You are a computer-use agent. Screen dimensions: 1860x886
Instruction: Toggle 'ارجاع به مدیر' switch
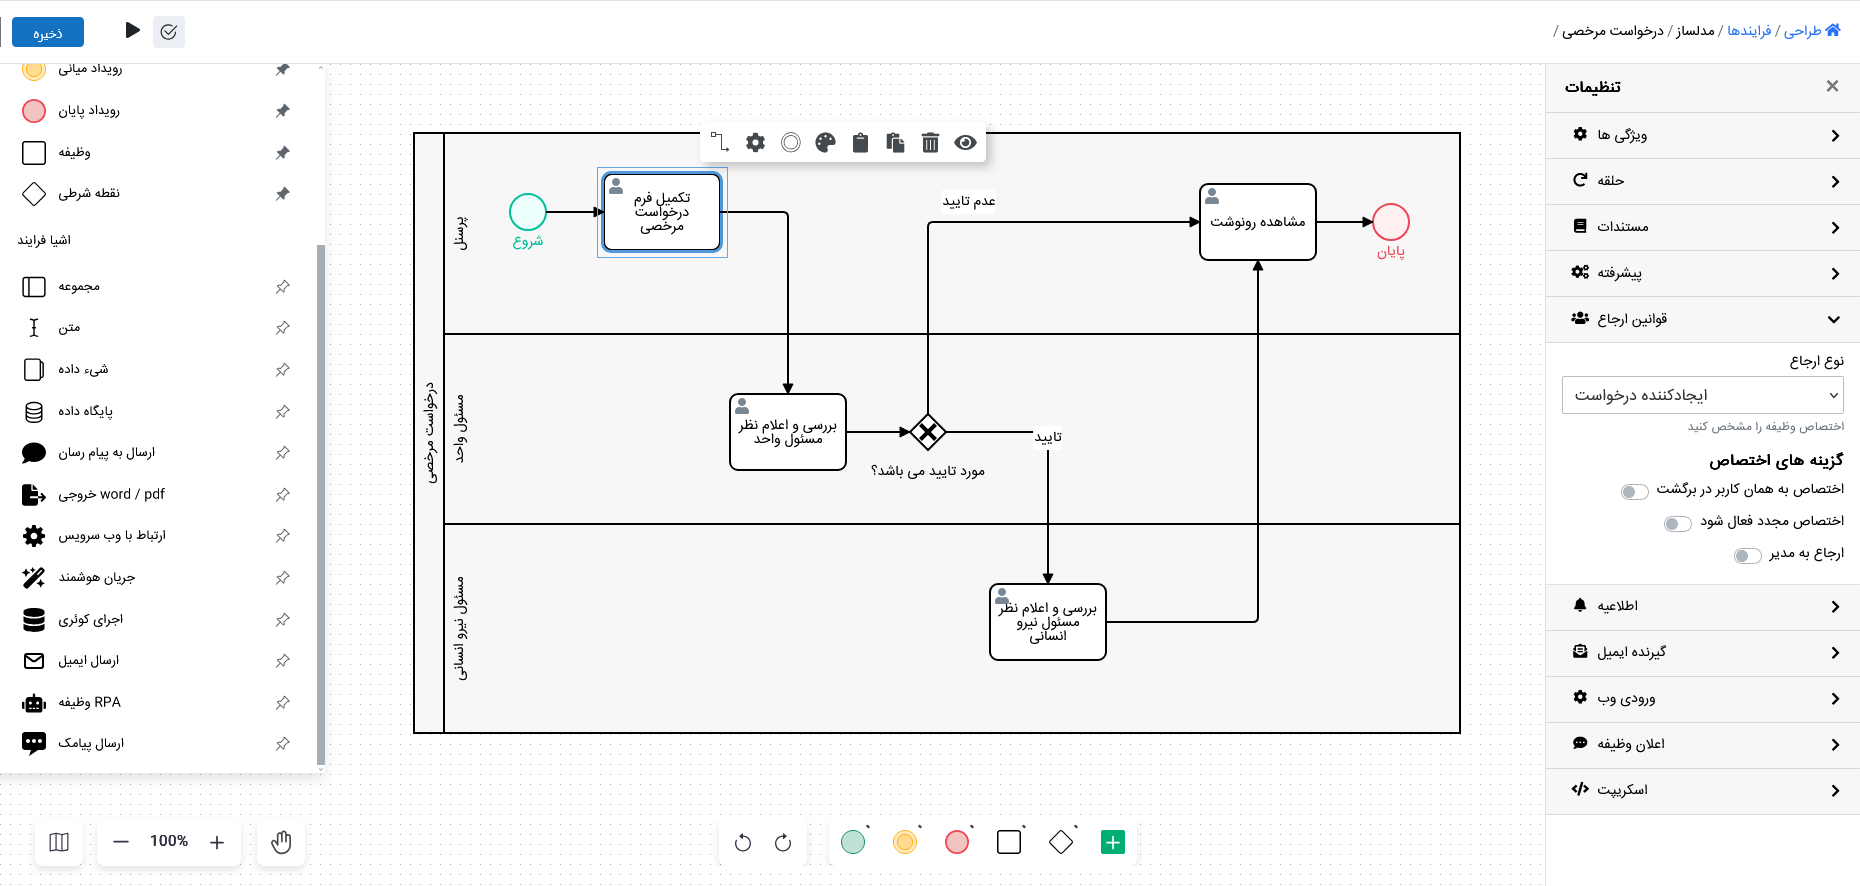[1747, 555]
